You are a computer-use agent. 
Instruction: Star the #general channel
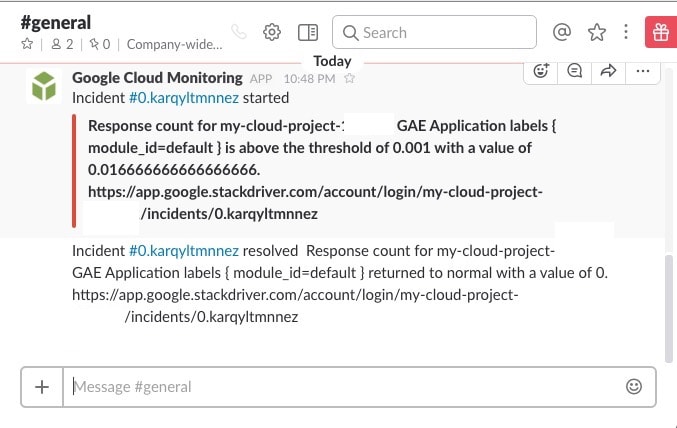tap(27, 44)
